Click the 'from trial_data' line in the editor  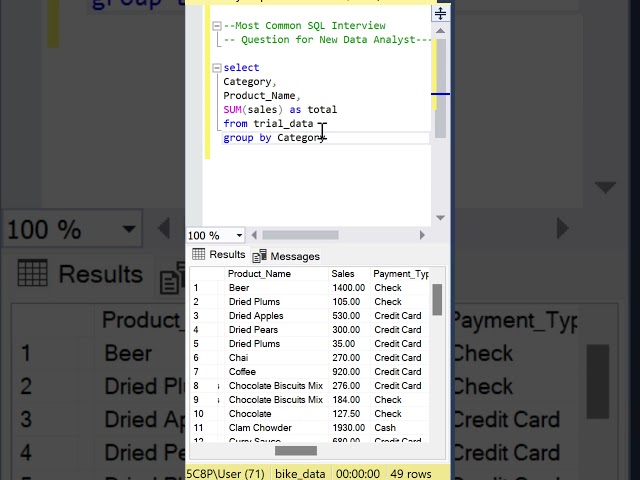coord(268,124)
